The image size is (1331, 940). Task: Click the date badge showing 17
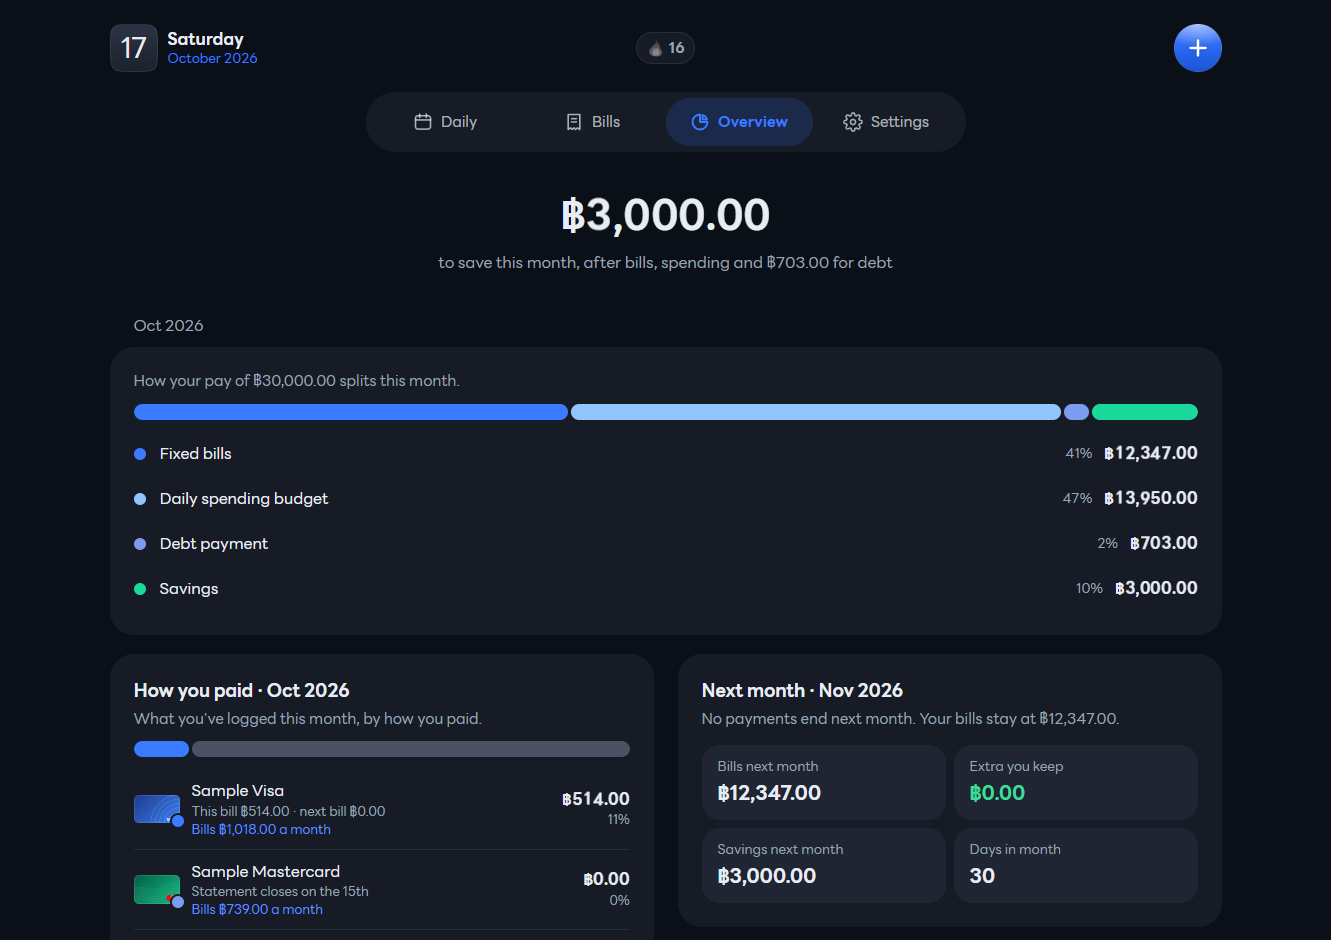(134, 48)
